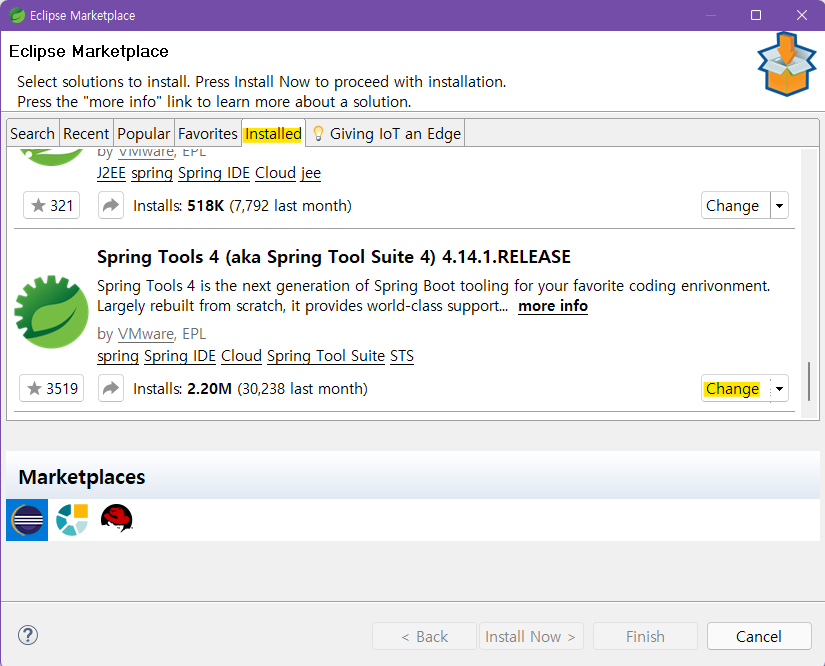The height and width of the screenshot is (666, 825).
Task: Open the Popular tab
Action: [x=144, y=134]
